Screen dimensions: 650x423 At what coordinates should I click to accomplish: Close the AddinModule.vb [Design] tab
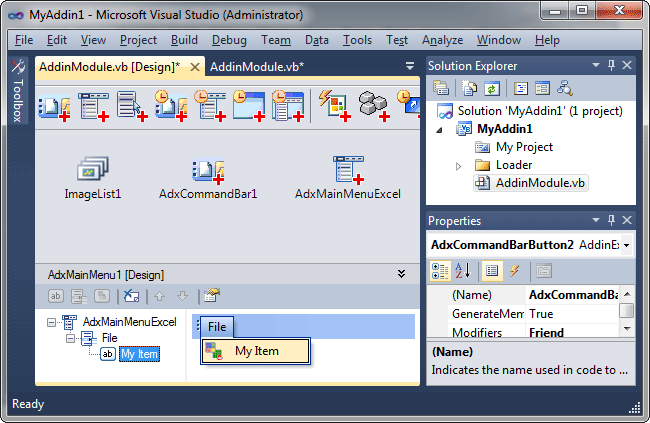point(194,67)
